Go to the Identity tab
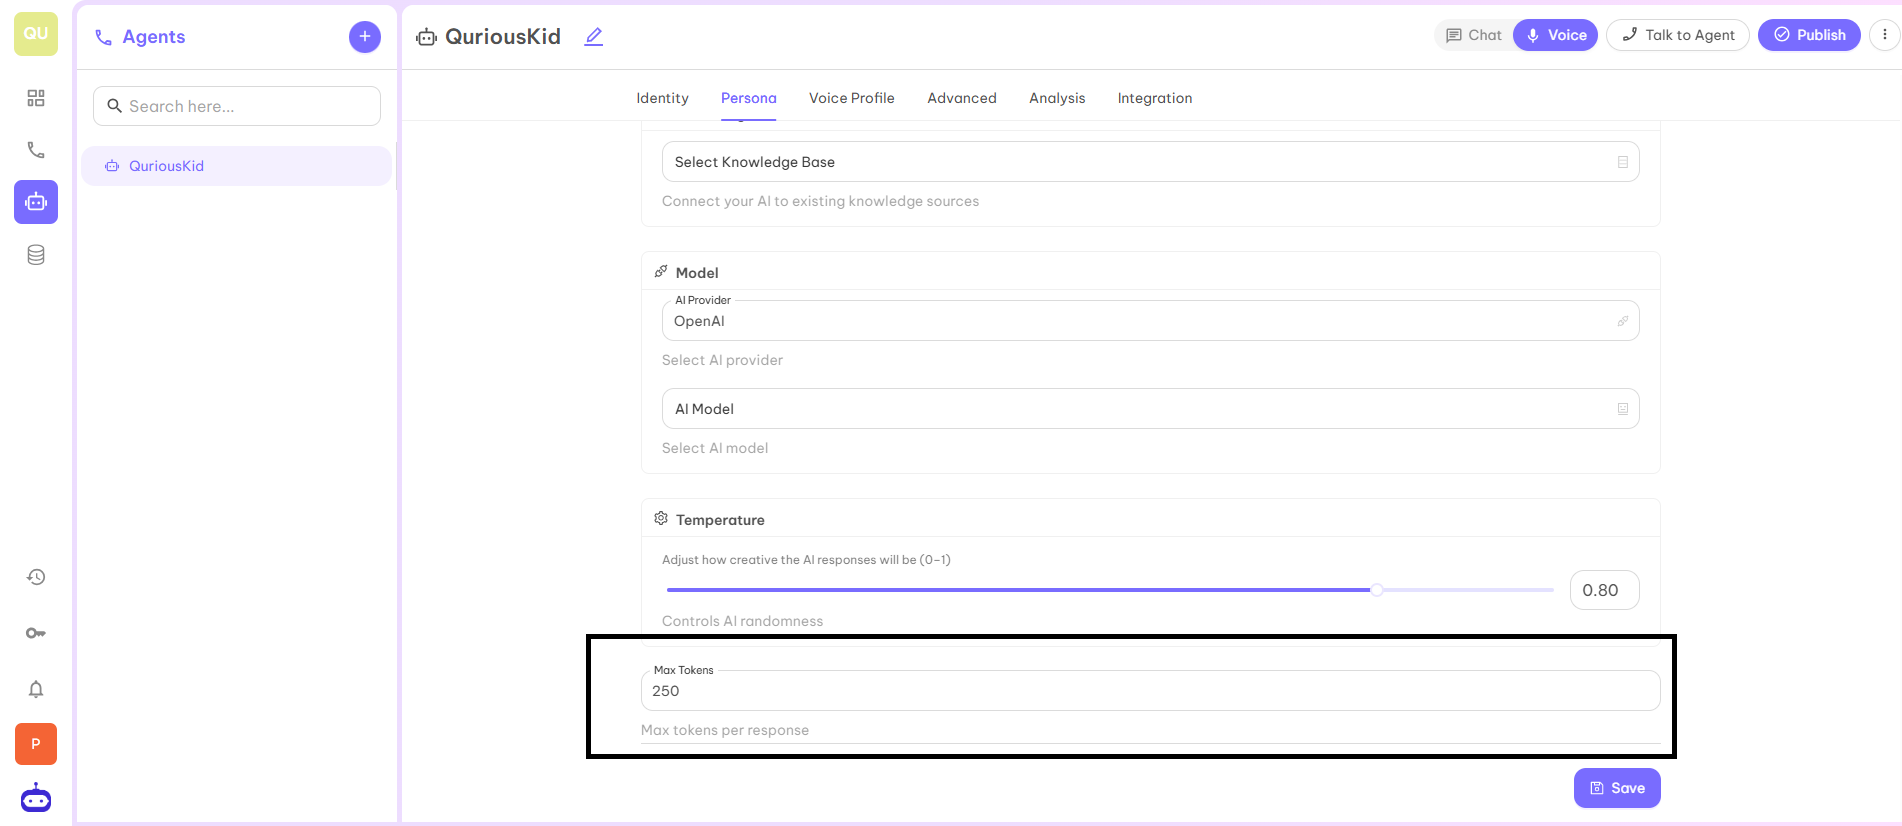 tap(662, 98)
